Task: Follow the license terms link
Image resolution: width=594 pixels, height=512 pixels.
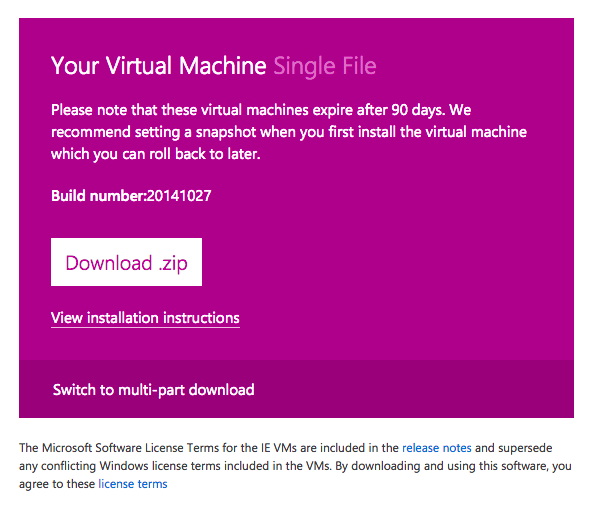Action: [x=133, y=484]
